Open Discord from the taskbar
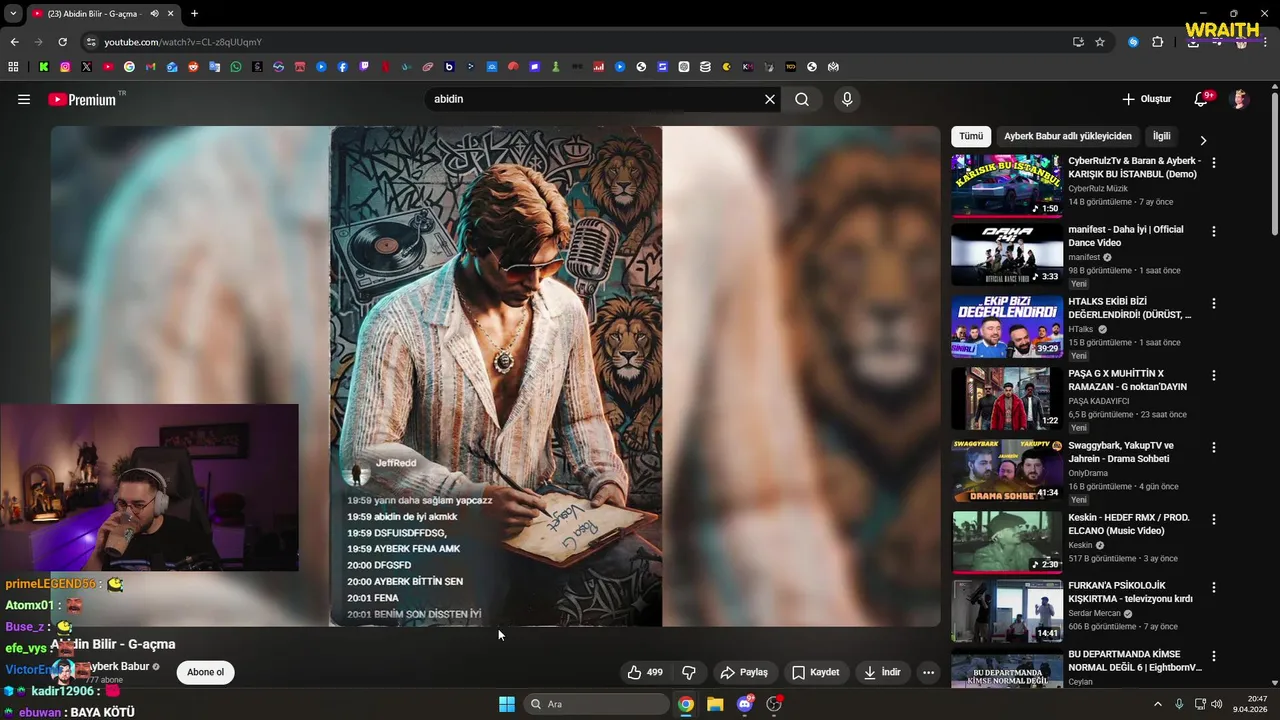1280x720 pixels. click(x=745, y=704)
